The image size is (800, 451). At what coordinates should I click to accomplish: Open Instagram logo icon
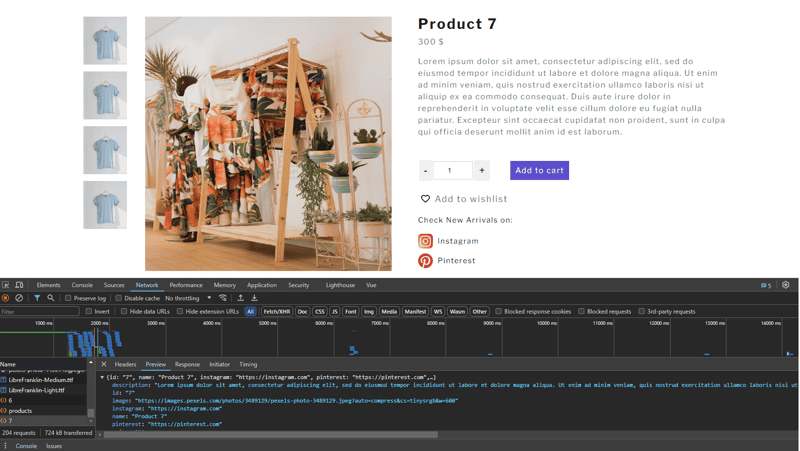(x=426, y=241)
